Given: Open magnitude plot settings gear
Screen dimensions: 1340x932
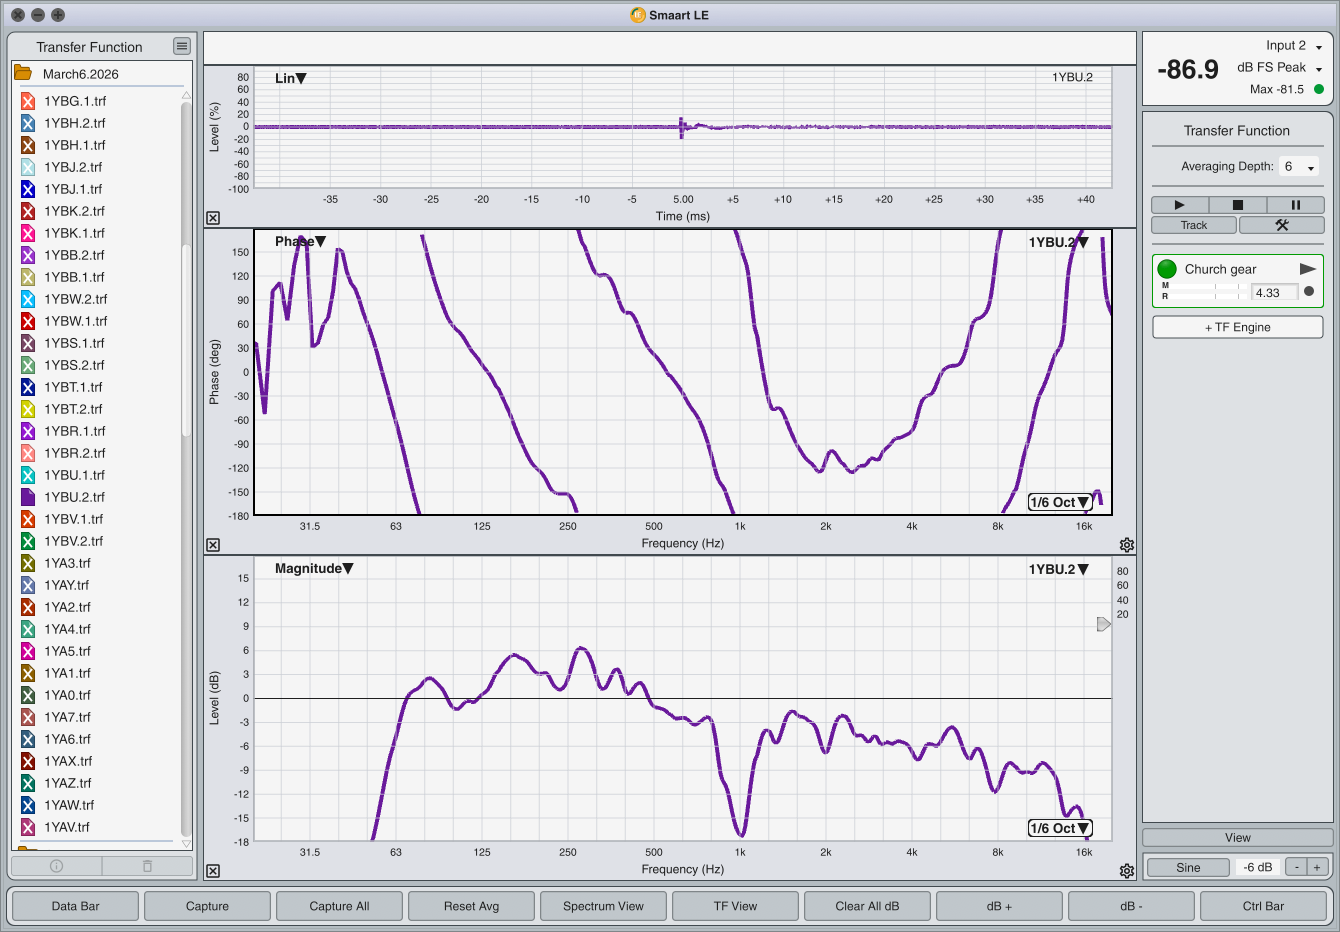Looking at the screenshot, I should [x=1127, y=871].
